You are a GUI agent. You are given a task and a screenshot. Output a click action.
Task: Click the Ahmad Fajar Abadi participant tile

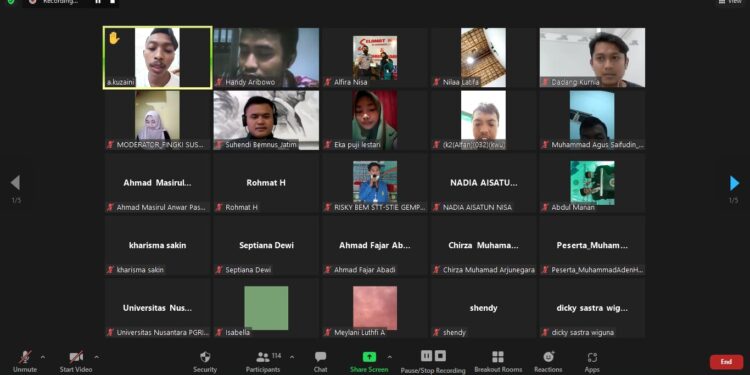(375, 245)
